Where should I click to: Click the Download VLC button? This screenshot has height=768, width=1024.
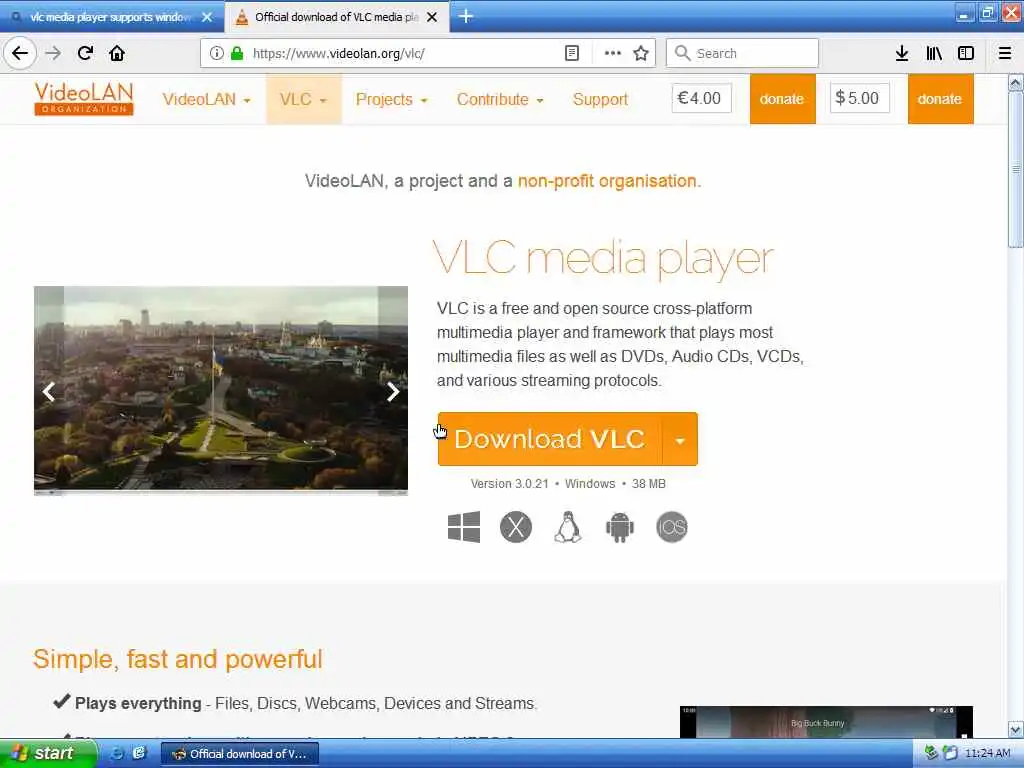click(x=550, y=439)
